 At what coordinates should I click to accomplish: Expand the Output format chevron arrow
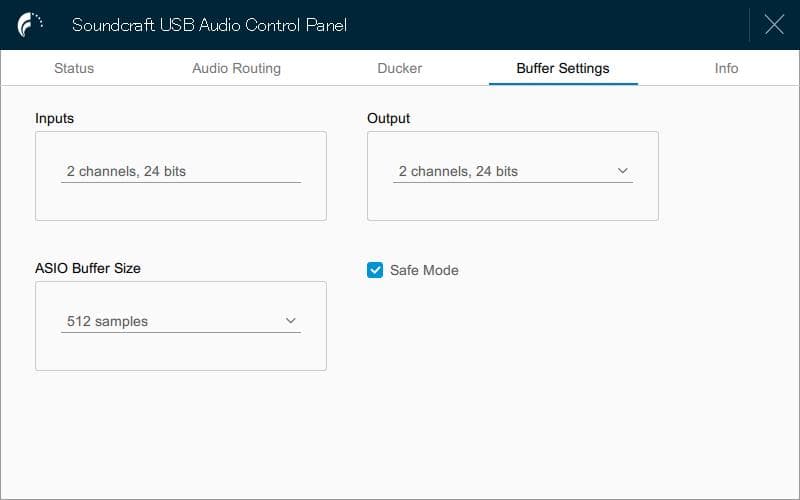click(623, 171)
